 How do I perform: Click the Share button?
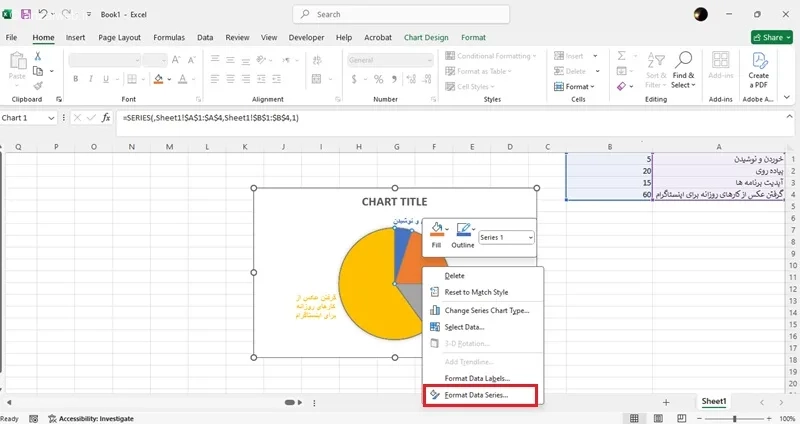click(x=771, y=37)
